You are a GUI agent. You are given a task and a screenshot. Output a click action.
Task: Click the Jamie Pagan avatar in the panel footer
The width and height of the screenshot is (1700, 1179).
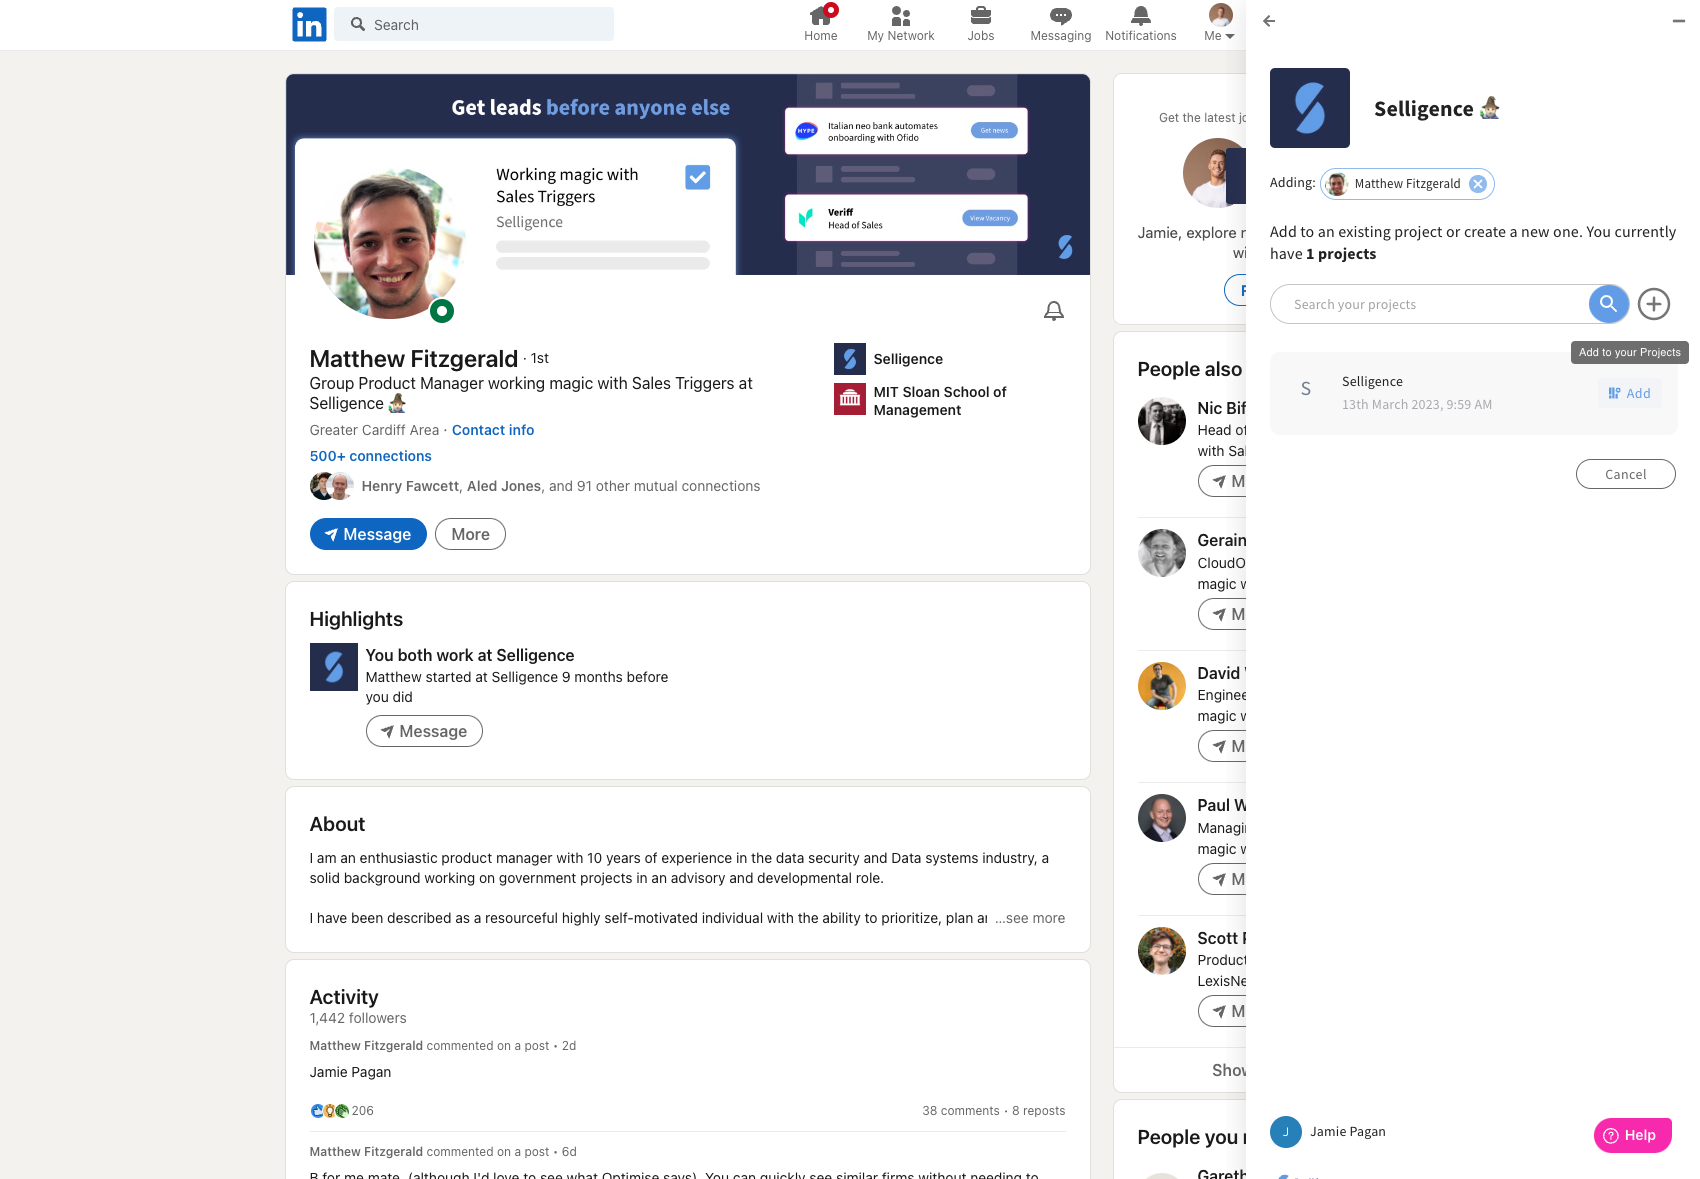(x=1286, y=1132)
